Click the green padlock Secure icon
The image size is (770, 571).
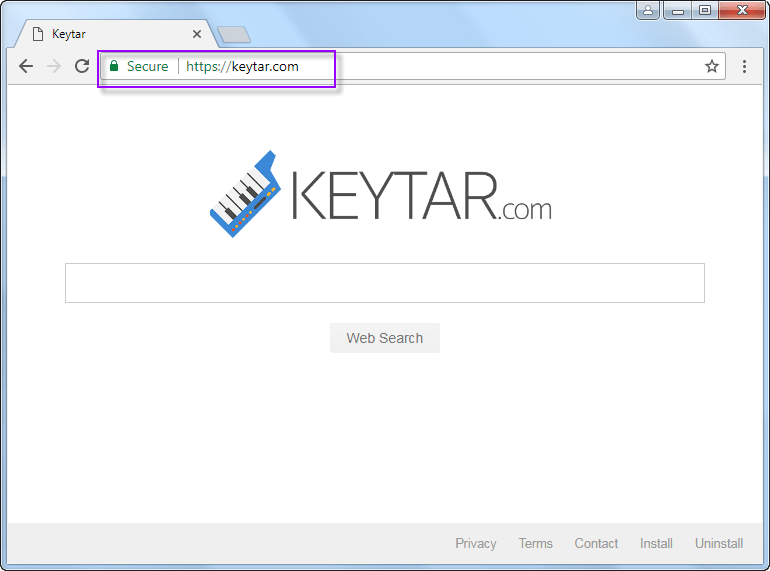pos(114,66)
